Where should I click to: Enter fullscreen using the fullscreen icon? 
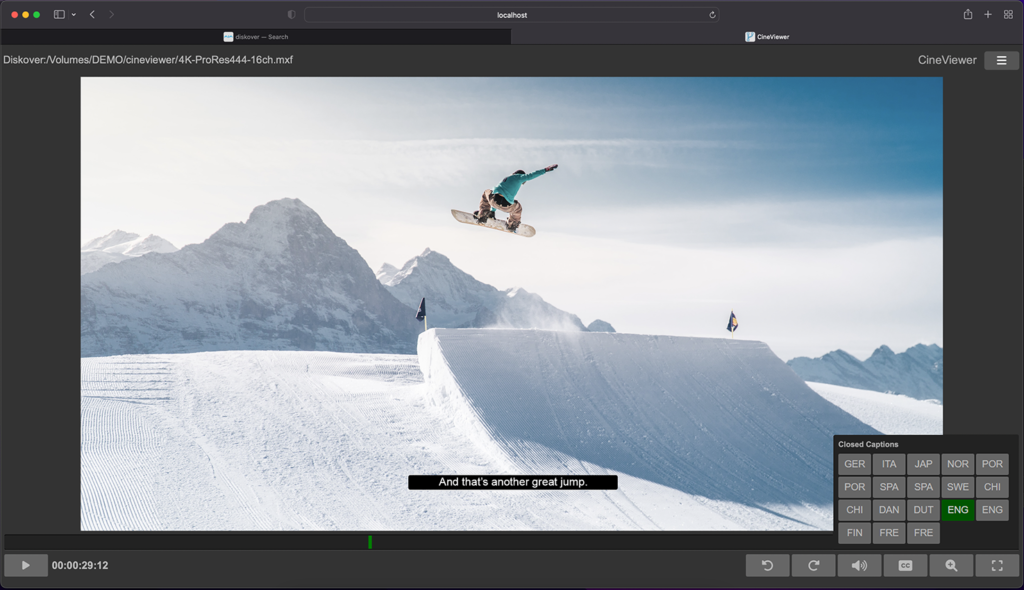[x=996, y=565]
